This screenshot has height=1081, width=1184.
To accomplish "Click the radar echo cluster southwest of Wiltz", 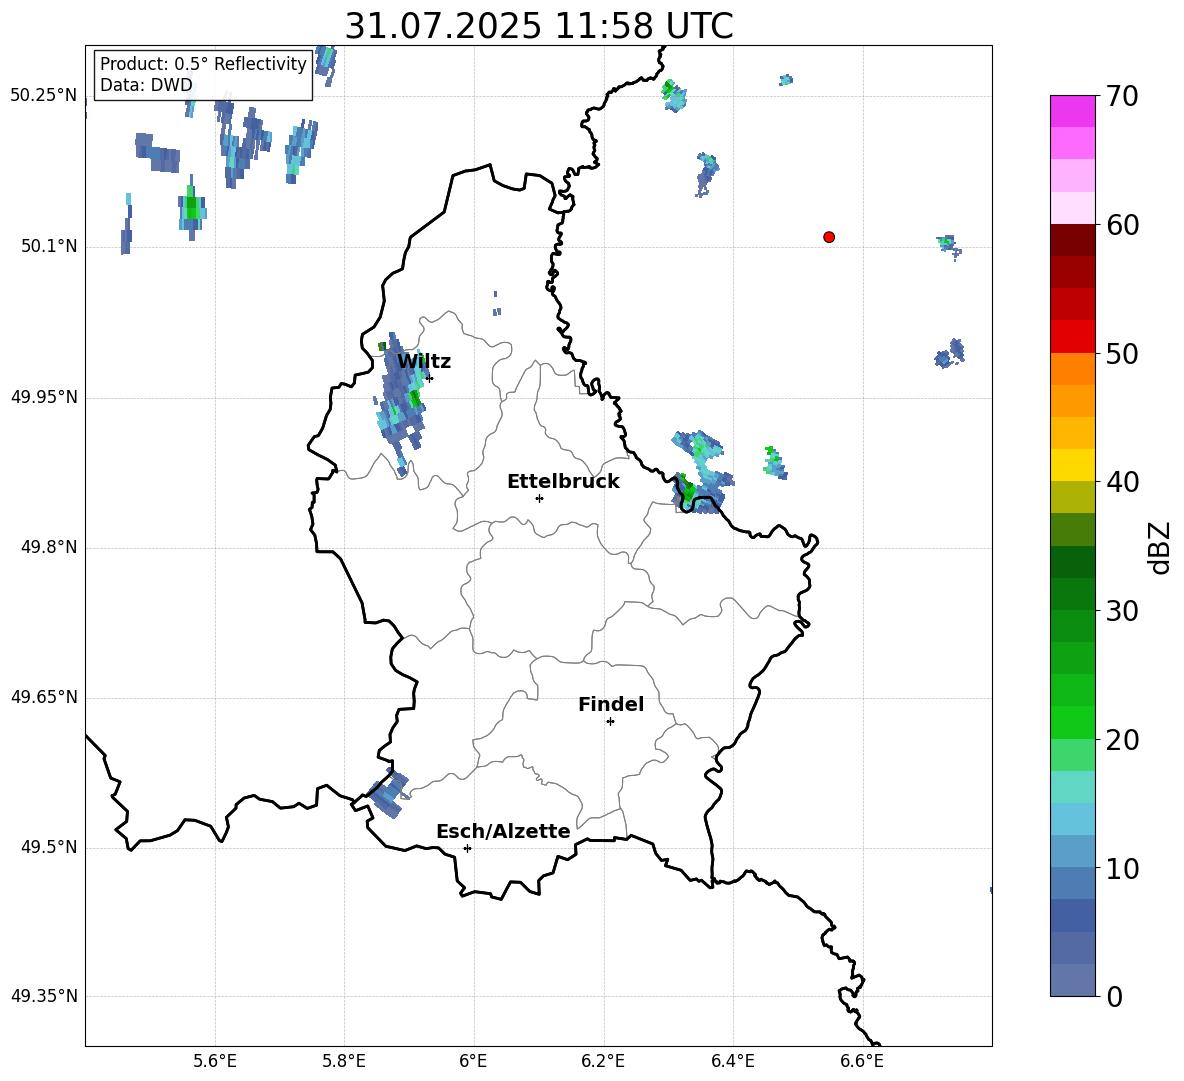I will pos(400,404).
